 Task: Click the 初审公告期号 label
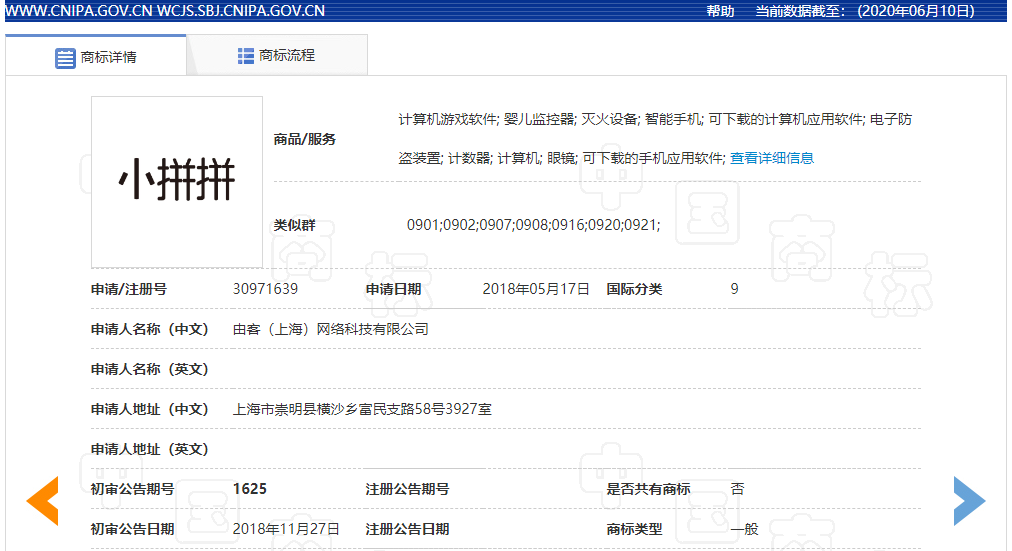[132, 489]
